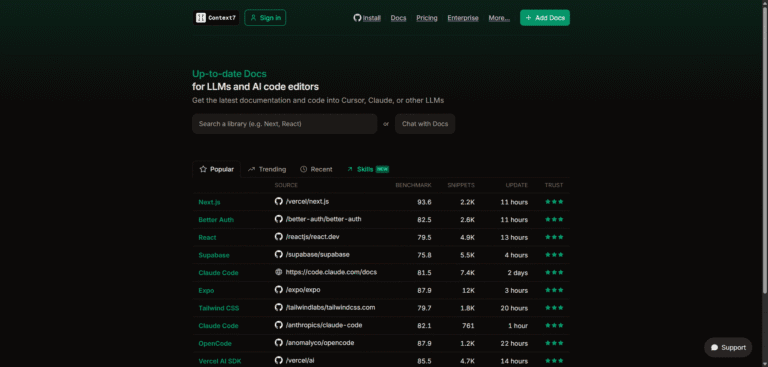Click the Sign in button

265,18
